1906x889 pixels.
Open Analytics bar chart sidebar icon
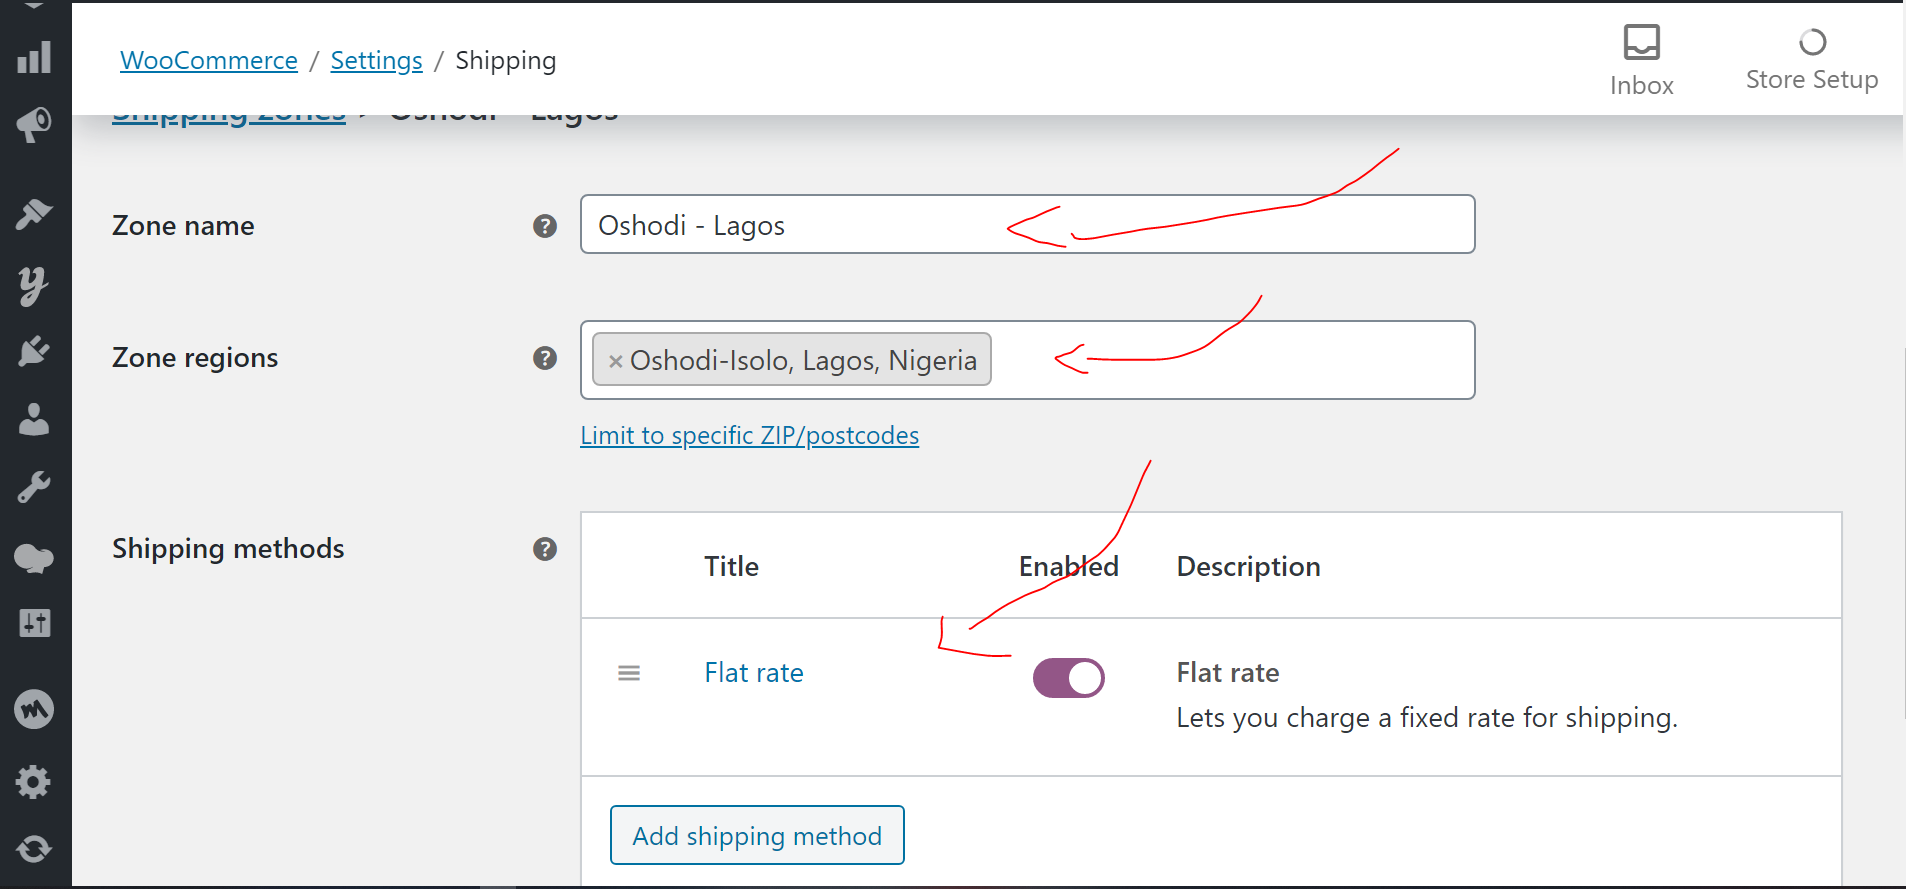pos(34,57)
